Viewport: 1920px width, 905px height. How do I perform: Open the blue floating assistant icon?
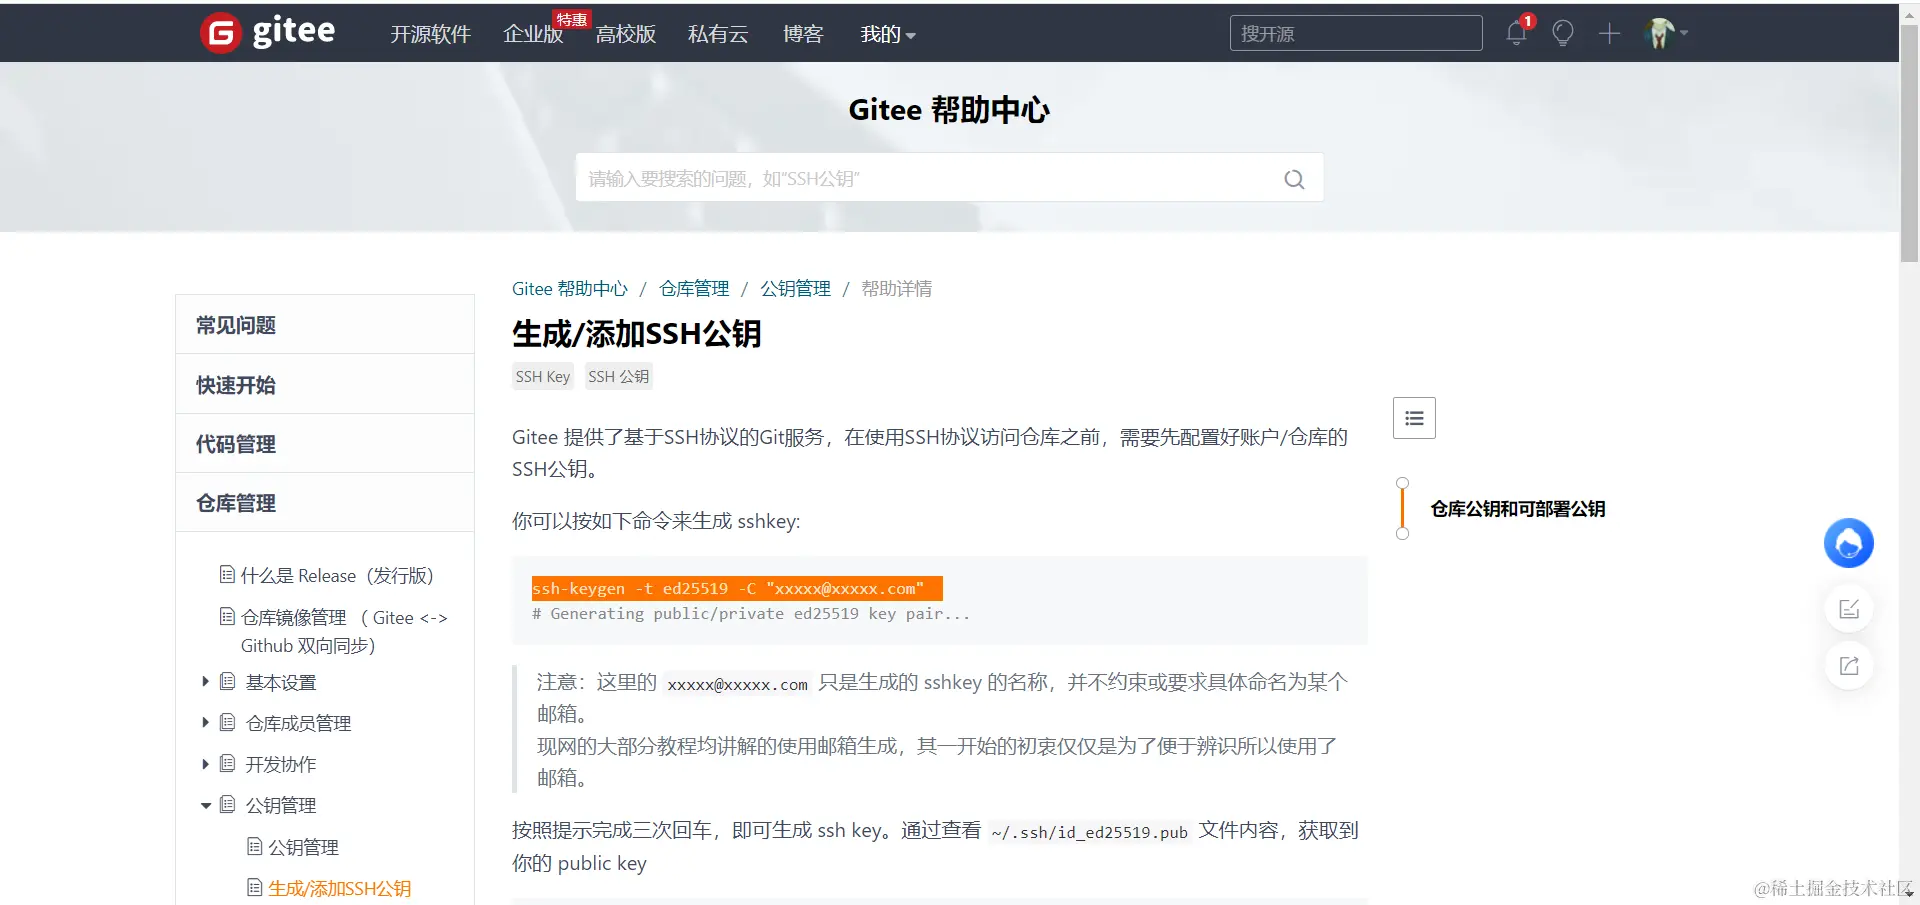click(x=1848, y=543)
